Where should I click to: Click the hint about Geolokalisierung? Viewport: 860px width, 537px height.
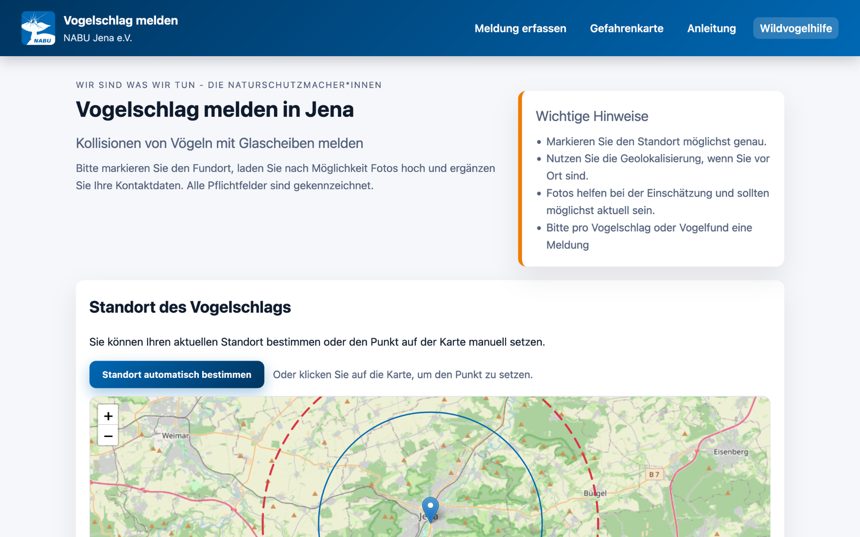coord(658,167)
